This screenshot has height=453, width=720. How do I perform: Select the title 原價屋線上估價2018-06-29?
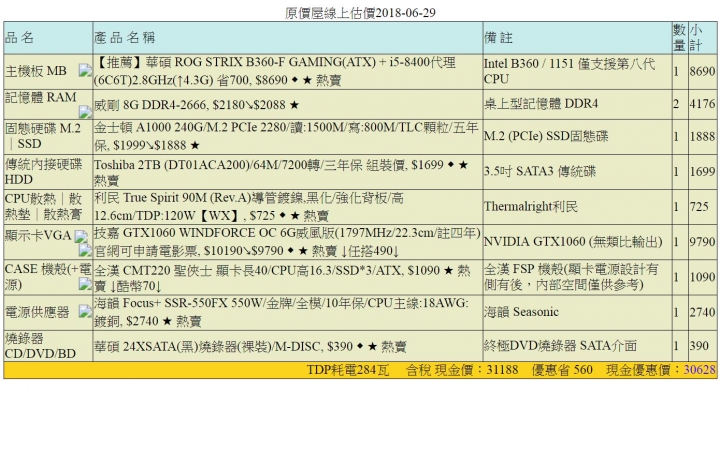(360, 13)
